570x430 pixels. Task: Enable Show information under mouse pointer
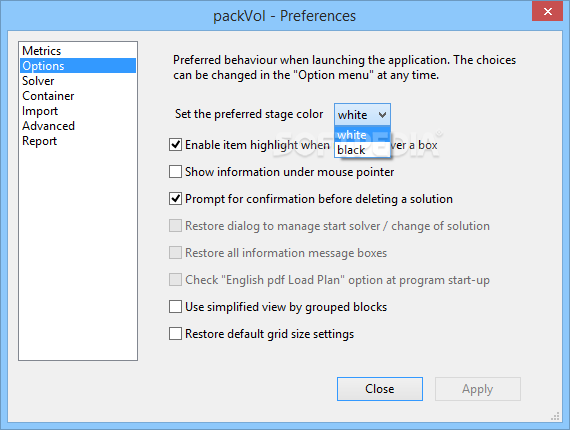175,172
